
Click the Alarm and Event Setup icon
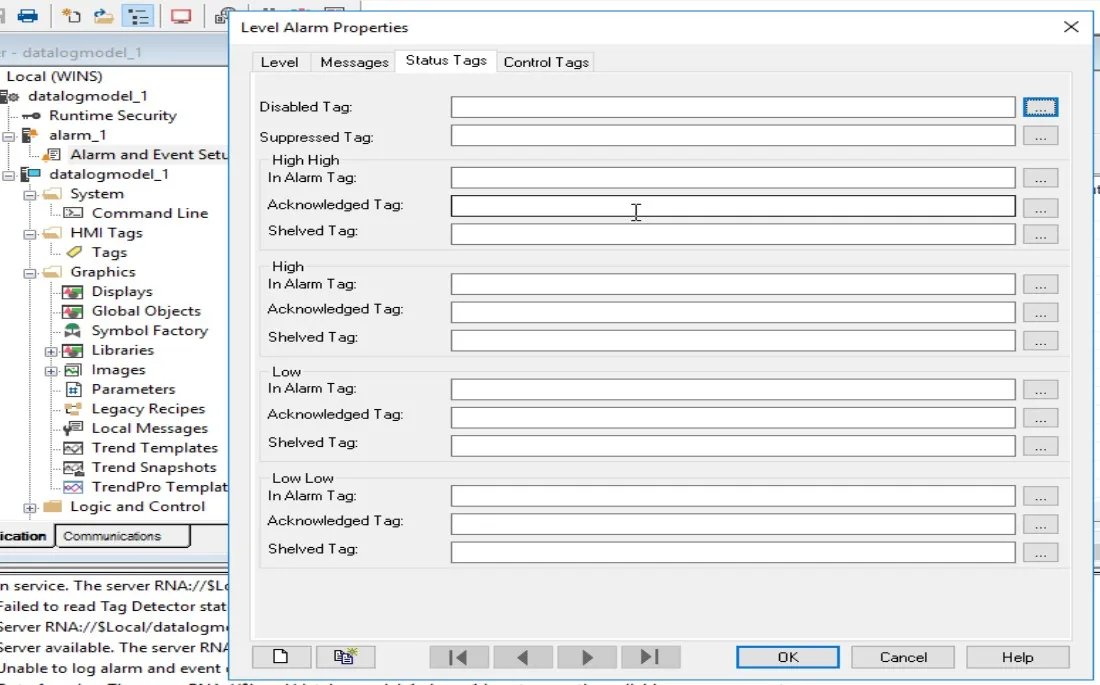(52, 154)
